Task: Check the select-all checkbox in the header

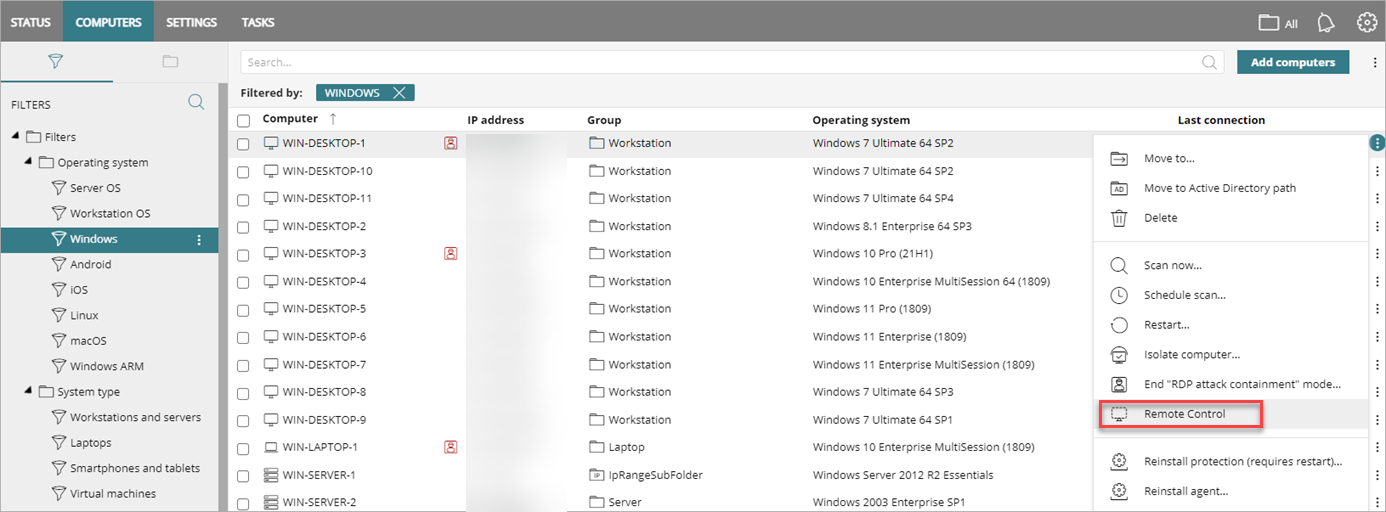Action: [243, 120]
